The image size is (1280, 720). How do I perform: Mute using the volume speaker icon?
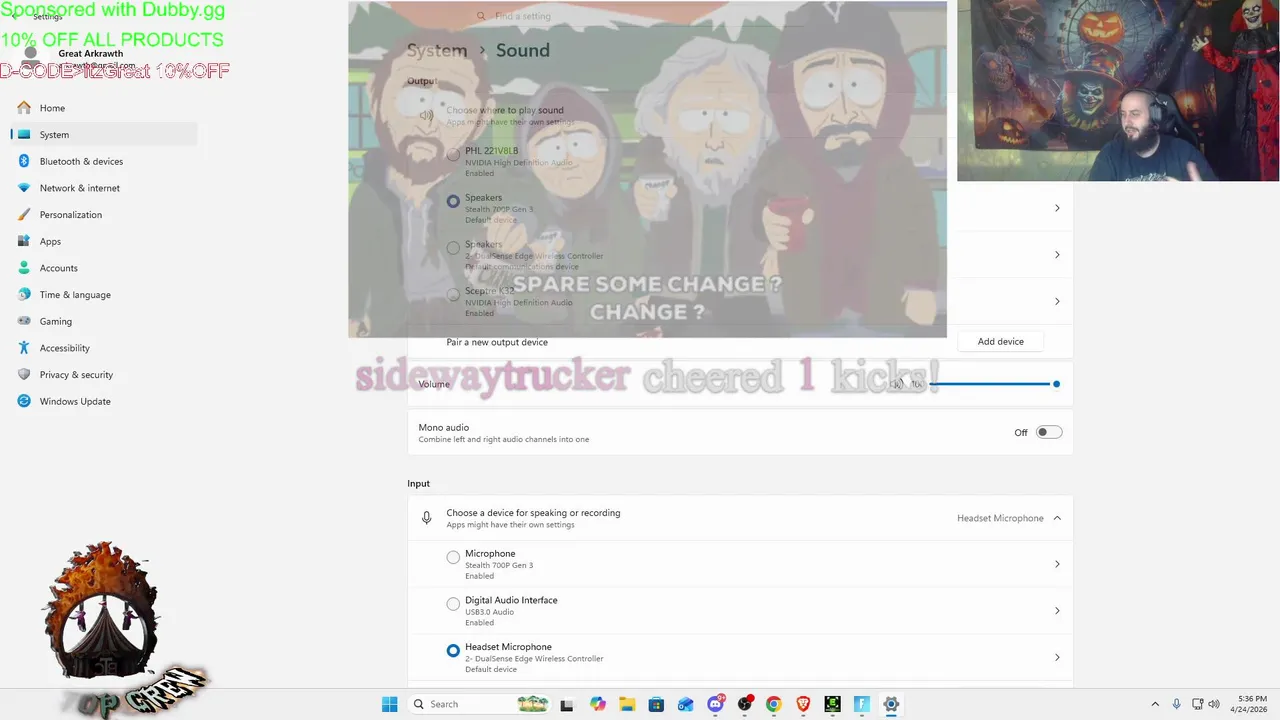point(898,384)
